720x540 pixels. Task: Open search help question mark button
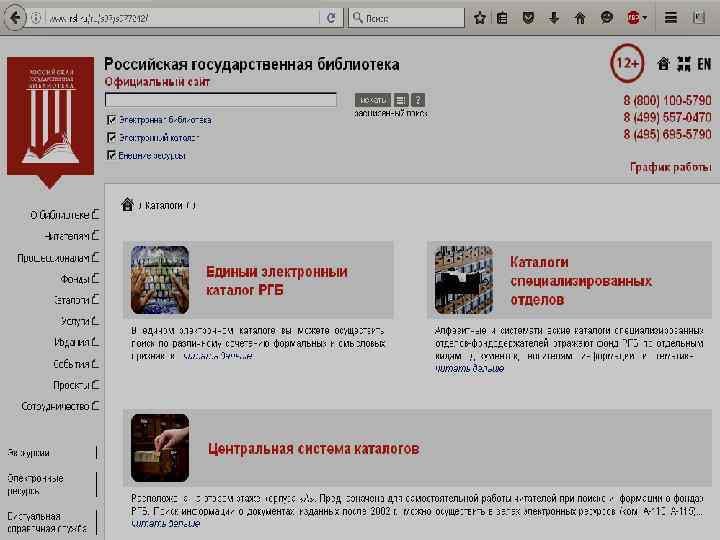[x=418, y=100]
